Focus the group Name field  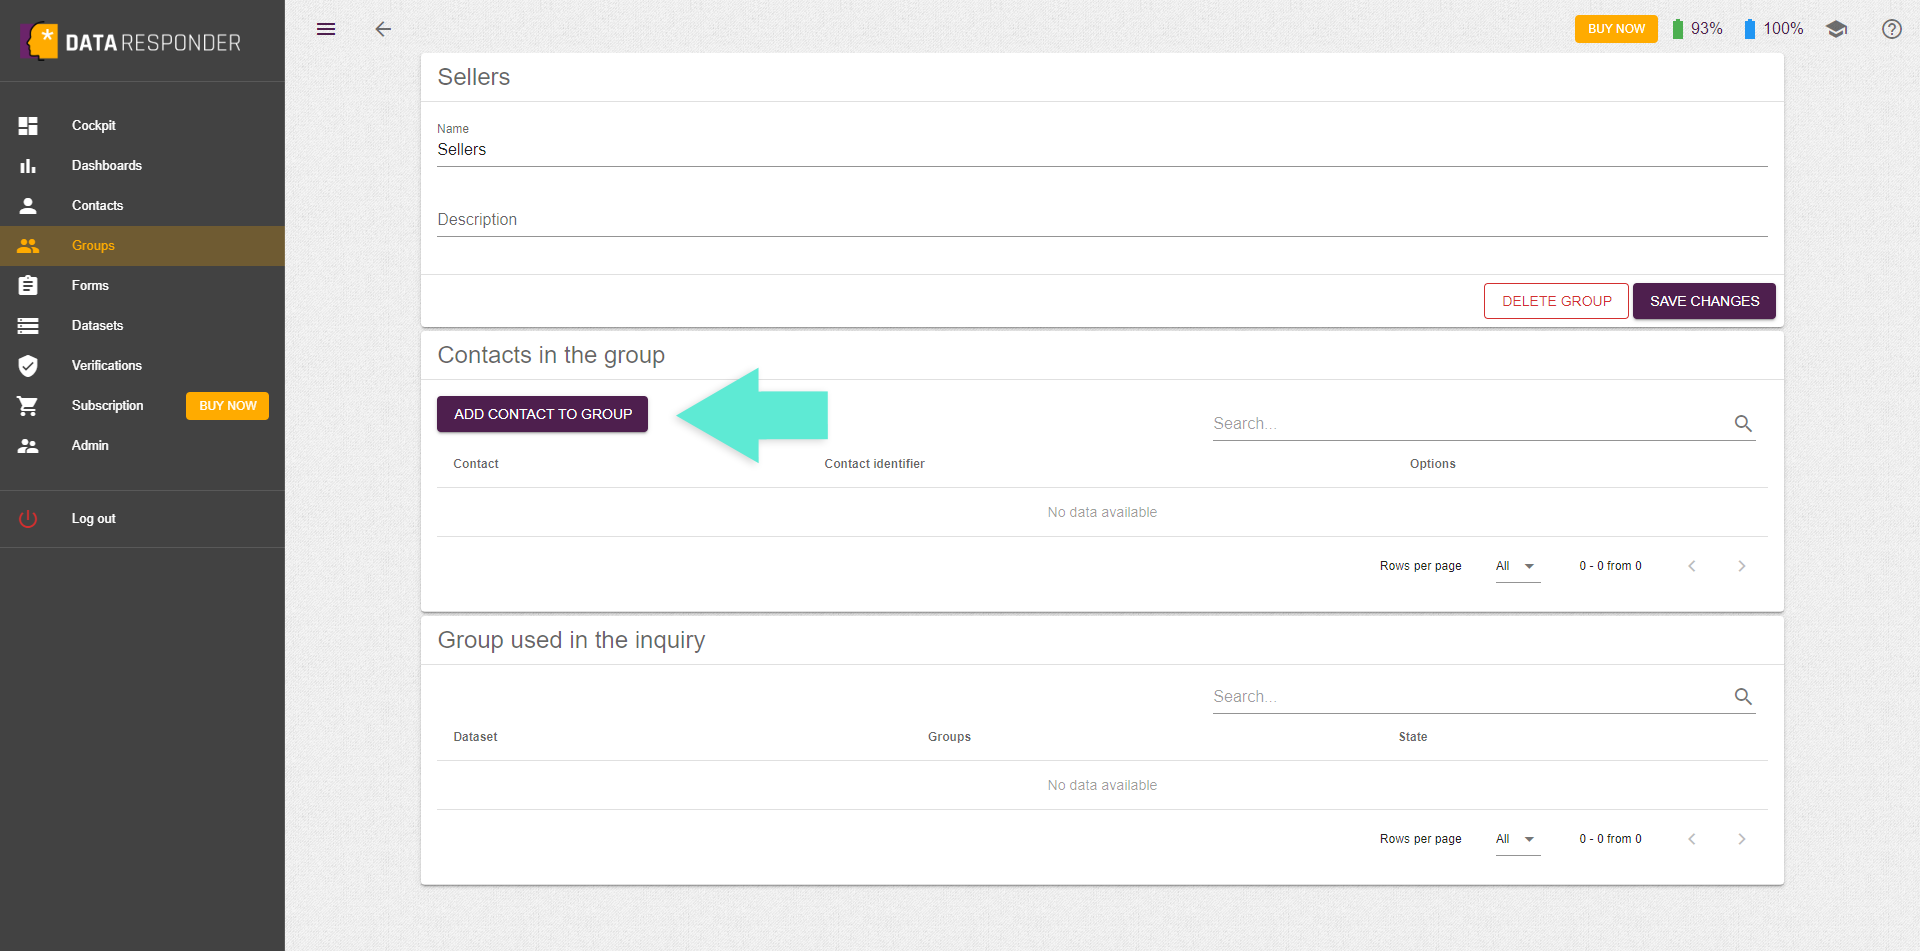point(1102,150)
